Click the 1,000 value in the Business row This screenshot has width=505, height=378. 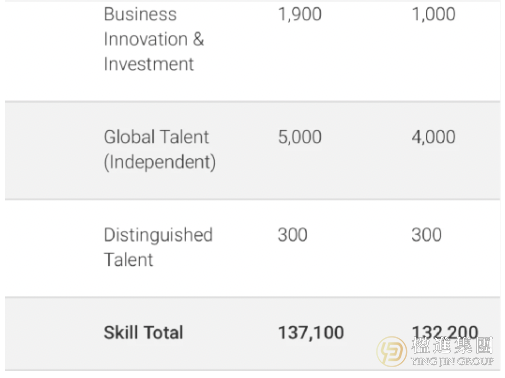(433, 14)
